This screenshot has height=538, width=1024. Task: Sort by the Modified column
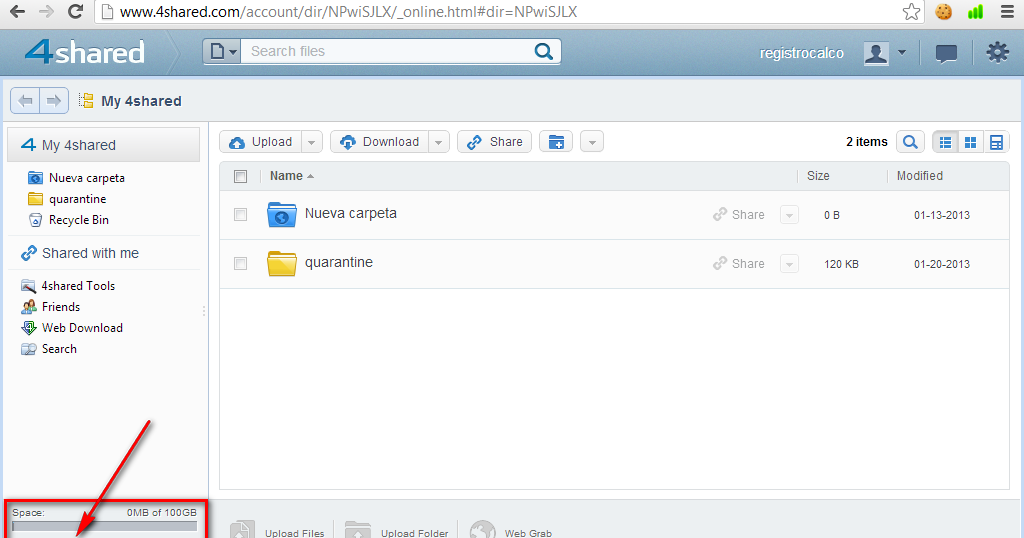pos(920,176)
